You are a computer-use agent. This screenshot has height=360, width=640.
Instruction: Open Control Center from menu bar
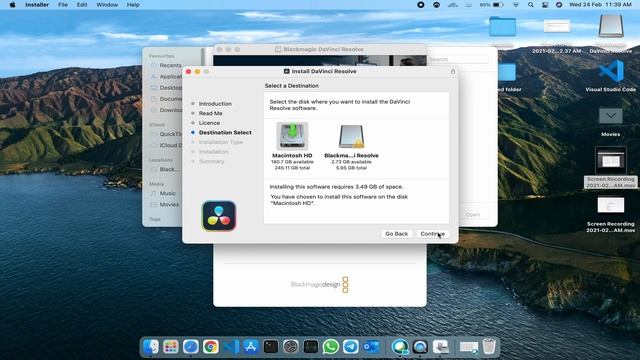545,5
